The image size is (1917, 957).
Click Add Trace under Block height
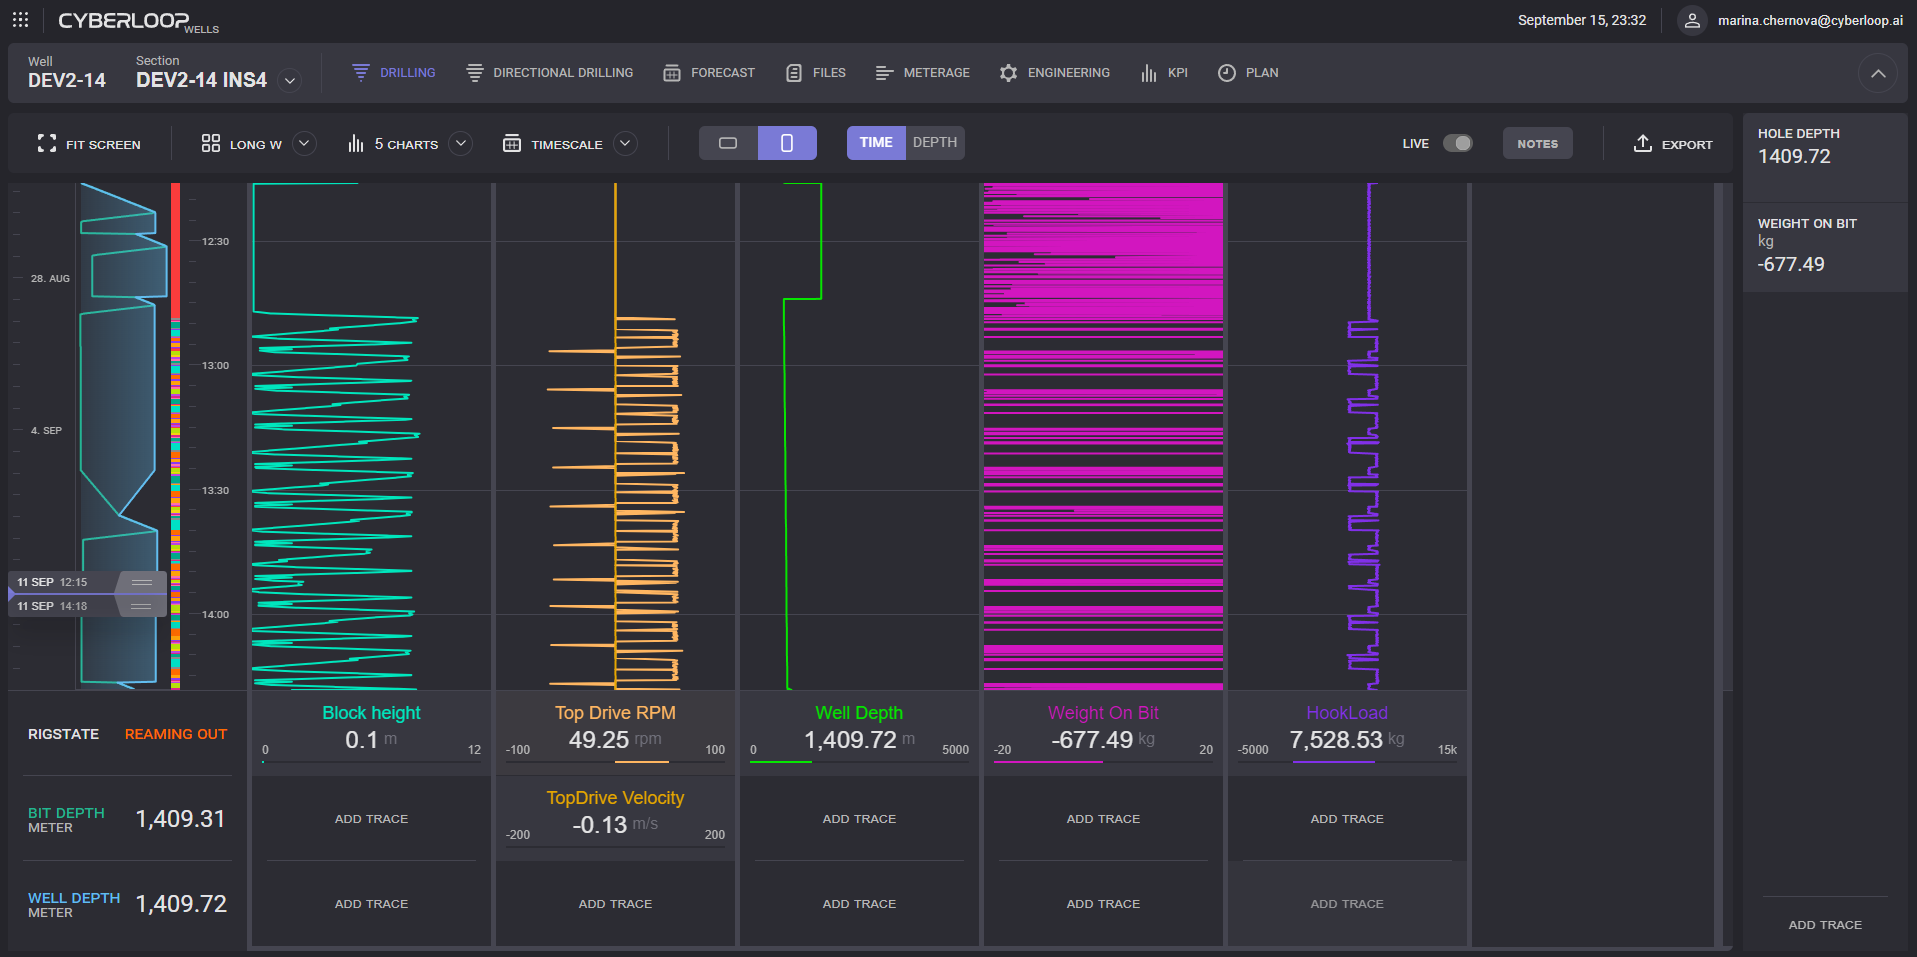371,819
